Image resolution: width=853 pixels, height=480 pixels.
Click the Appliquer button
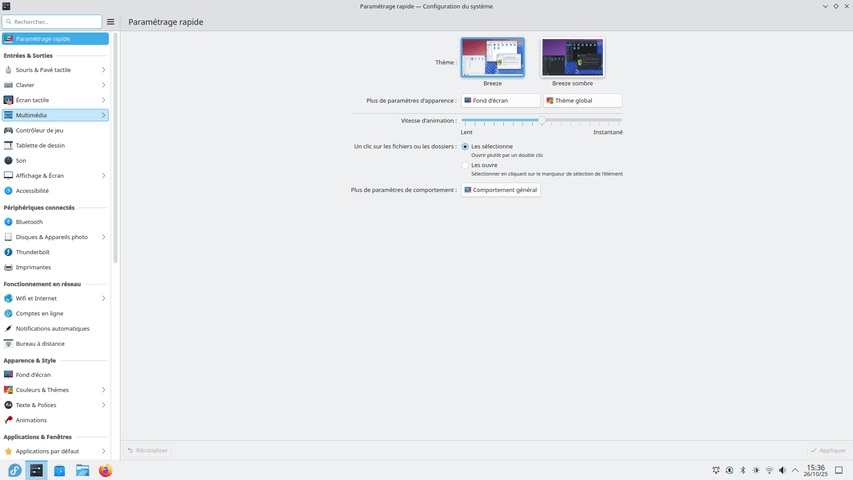pos(829,451)
